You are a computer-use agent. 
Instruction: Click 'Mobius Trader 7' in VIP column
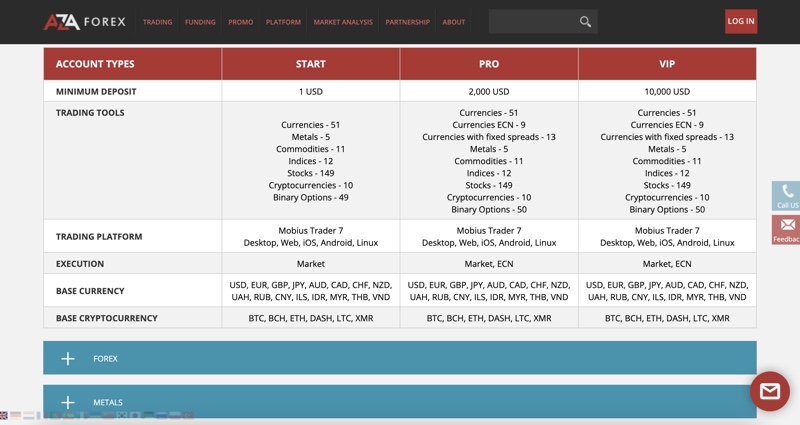[x=667, y=231]
